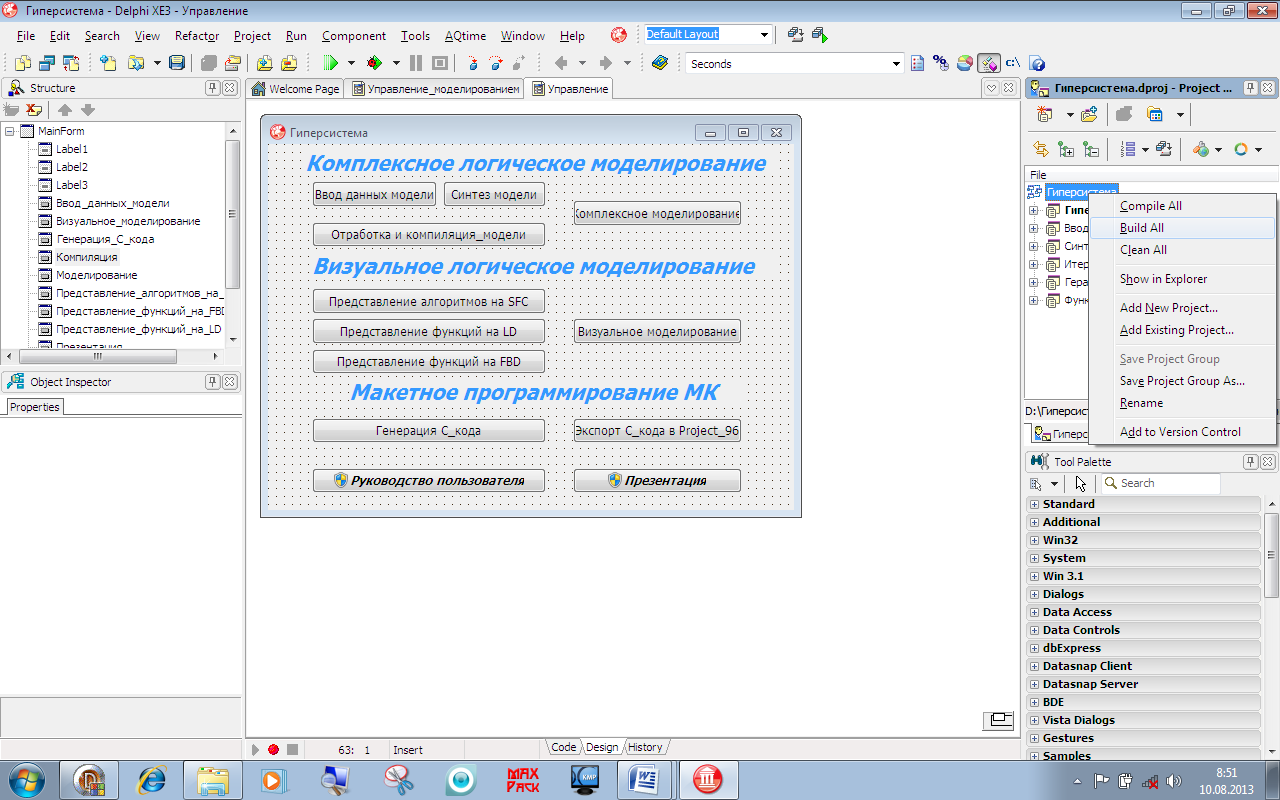Expand the Dialogs palette category
1280x800 pixels.
pyautogui.click(x=1035, y=594)
